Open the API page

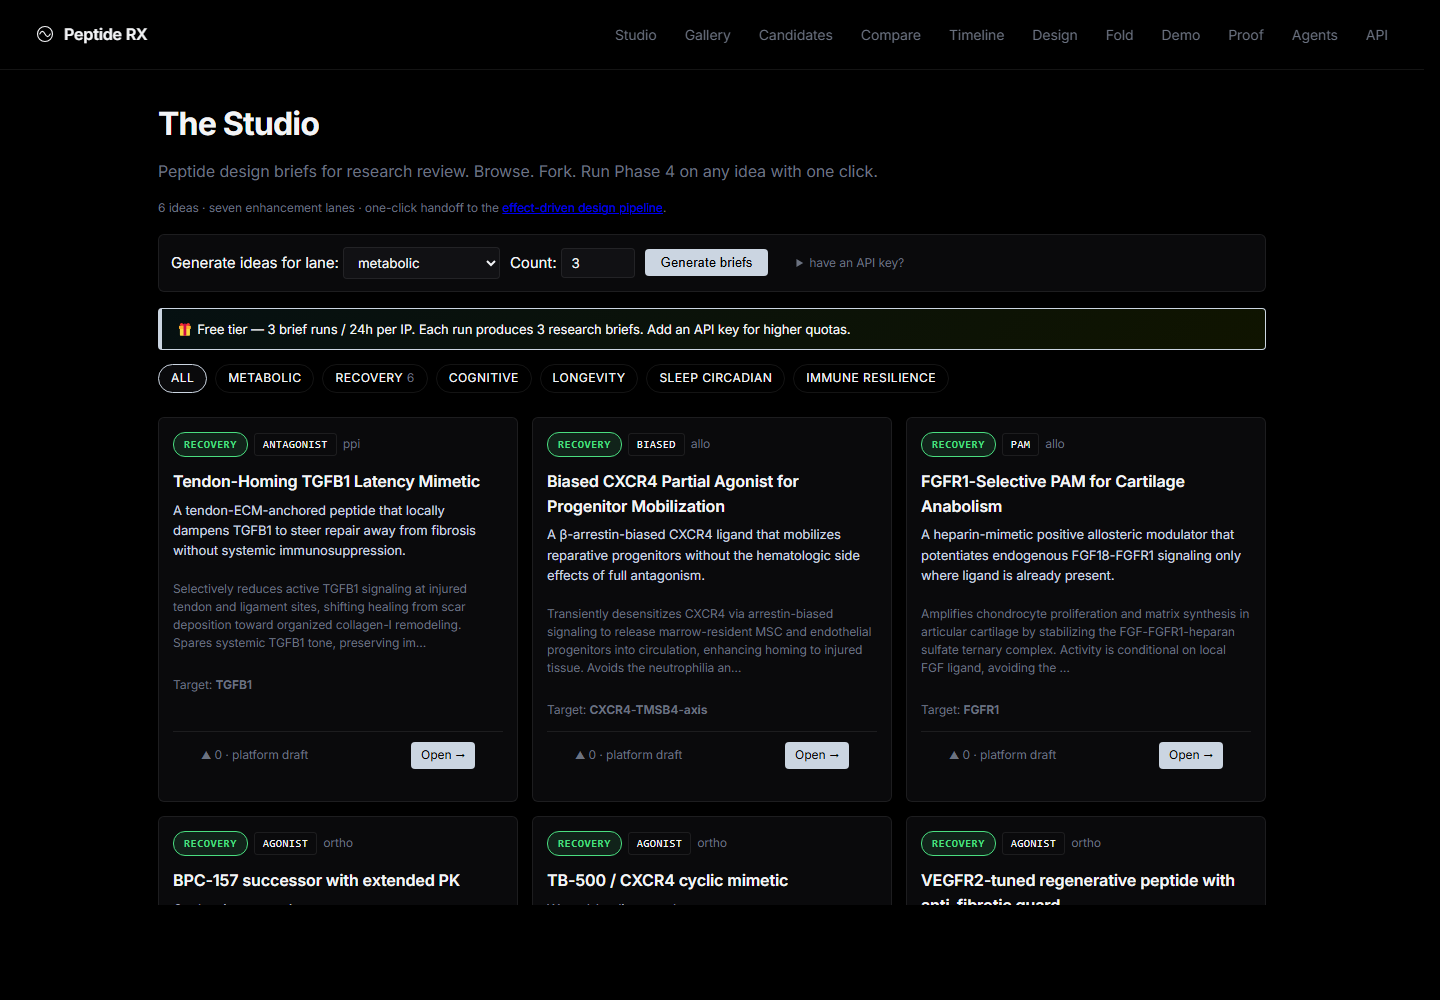[x=1377, y=35]
